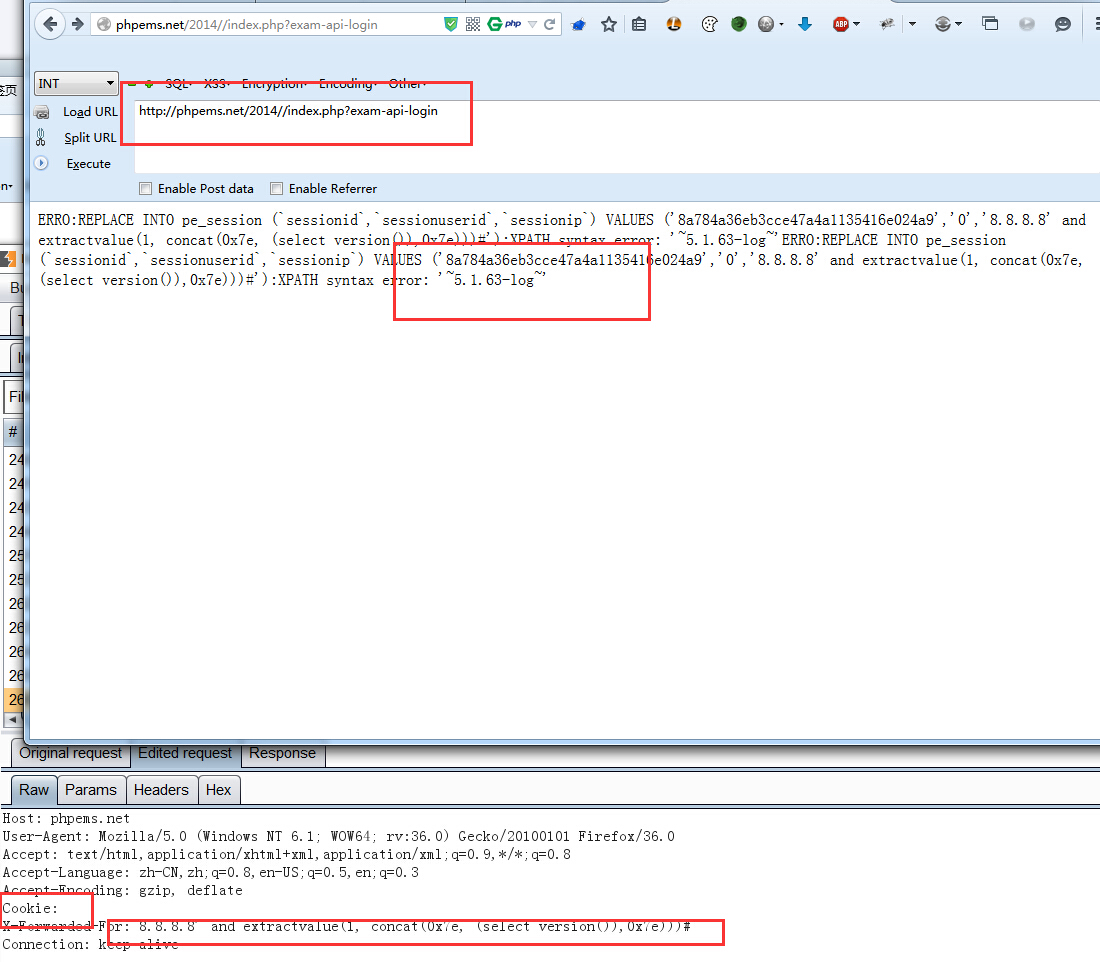This screenshot has width=1100, height=962.
Task: Click the Accept: text/html header line
Action: [x=286, y=855]
